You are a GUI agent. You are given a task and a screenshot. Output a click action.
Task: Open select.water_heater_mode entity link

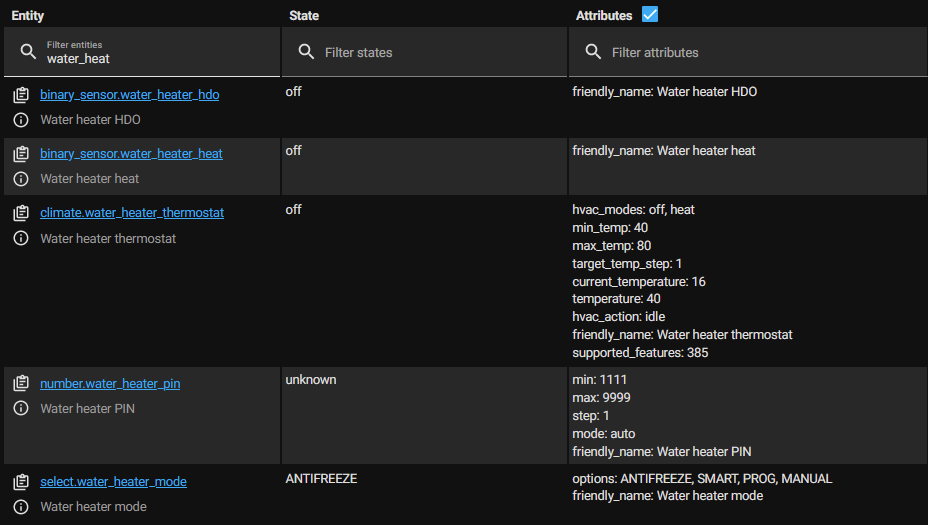113,482
